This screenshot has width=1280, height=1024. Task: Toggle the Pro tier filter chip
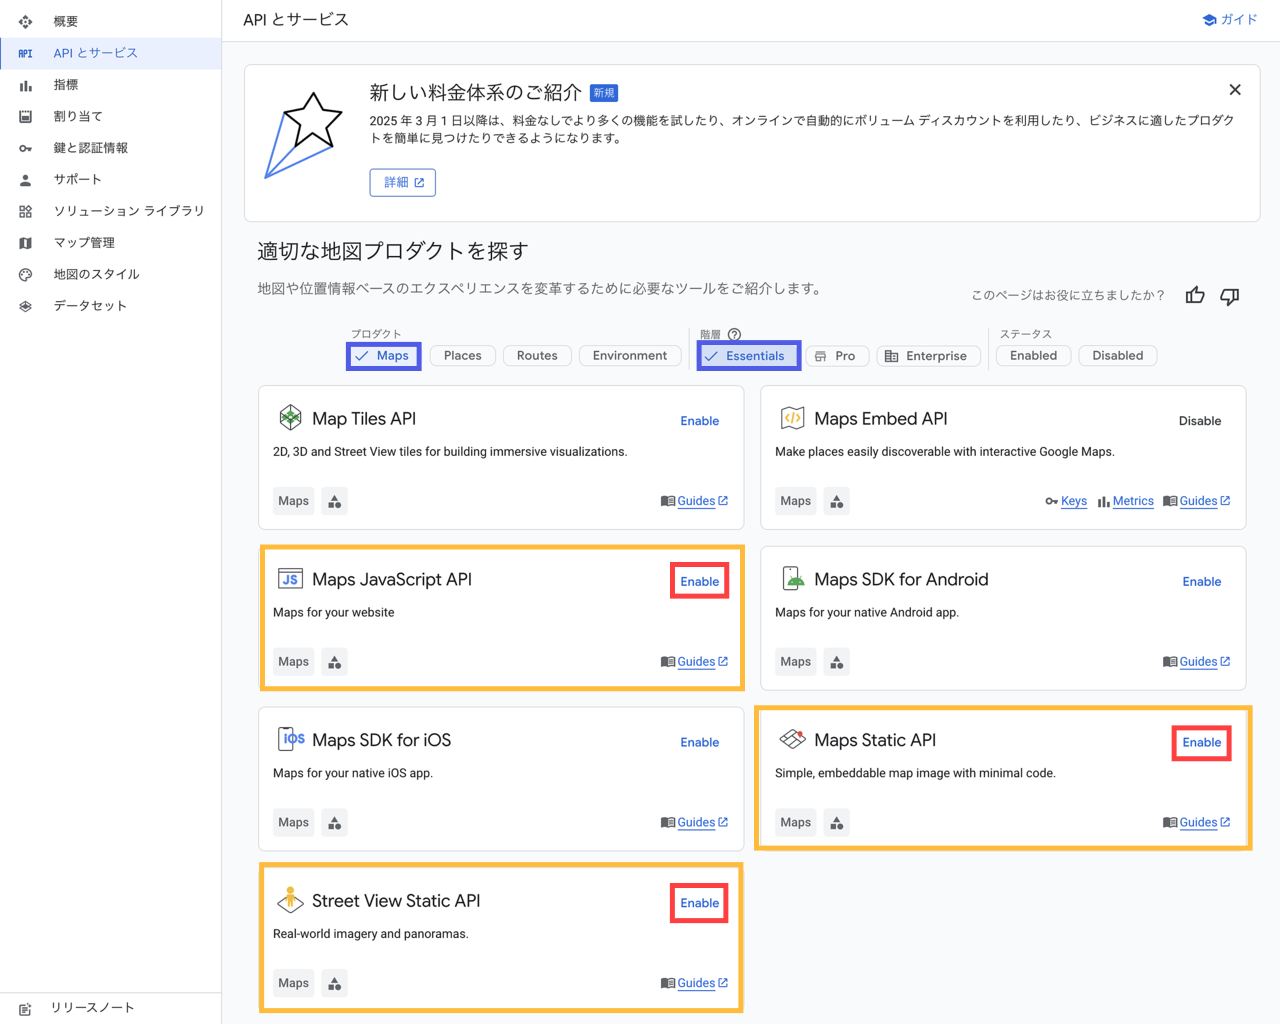coord(836,356)
